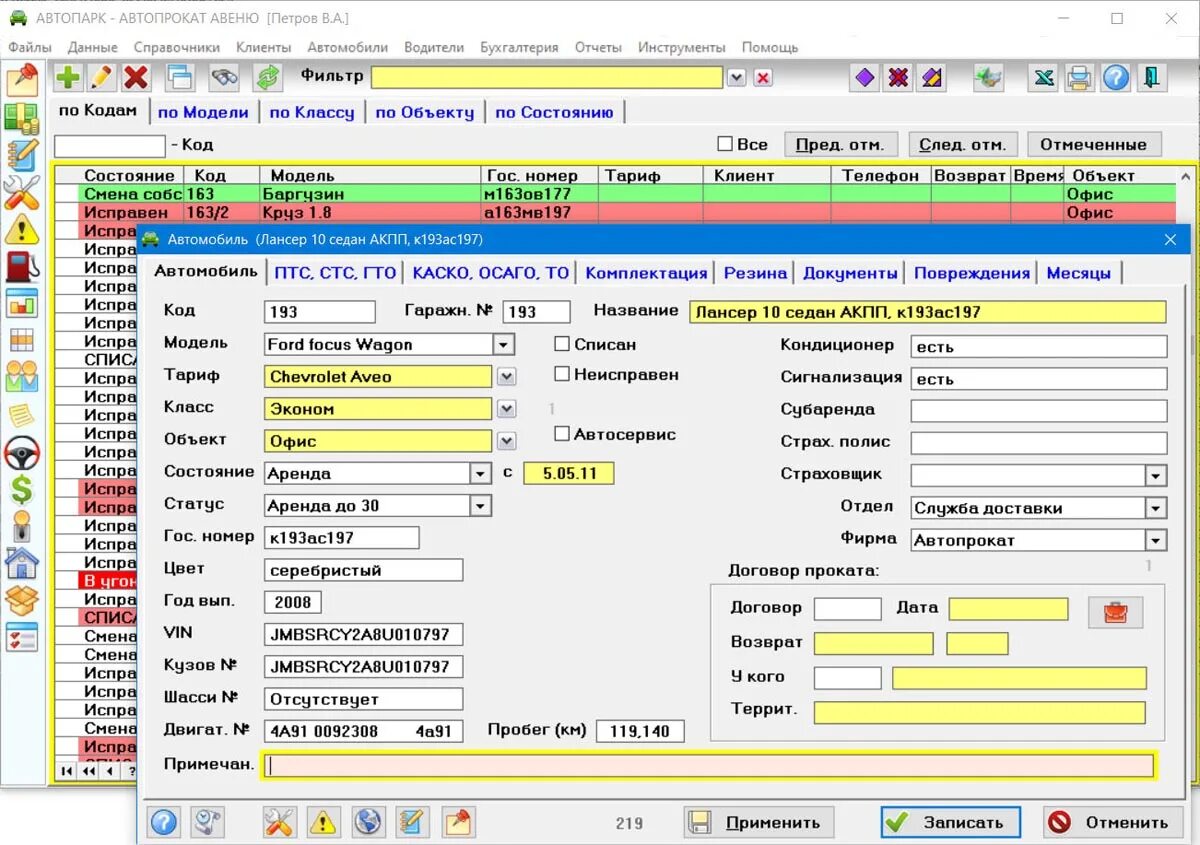
Task: Click the green dollar sign sidebar icon
Action: [22, 489]
